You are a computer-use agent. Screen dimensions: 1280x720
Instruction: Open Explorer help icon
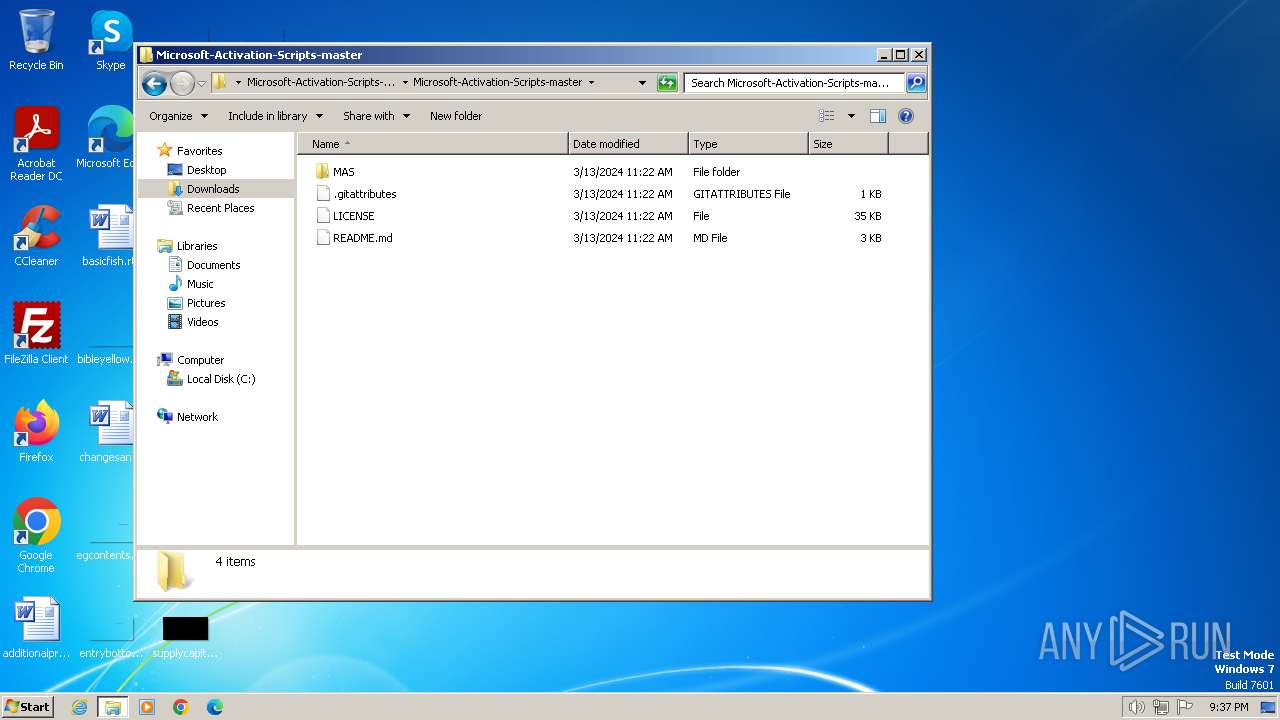[x=906, y=116]
